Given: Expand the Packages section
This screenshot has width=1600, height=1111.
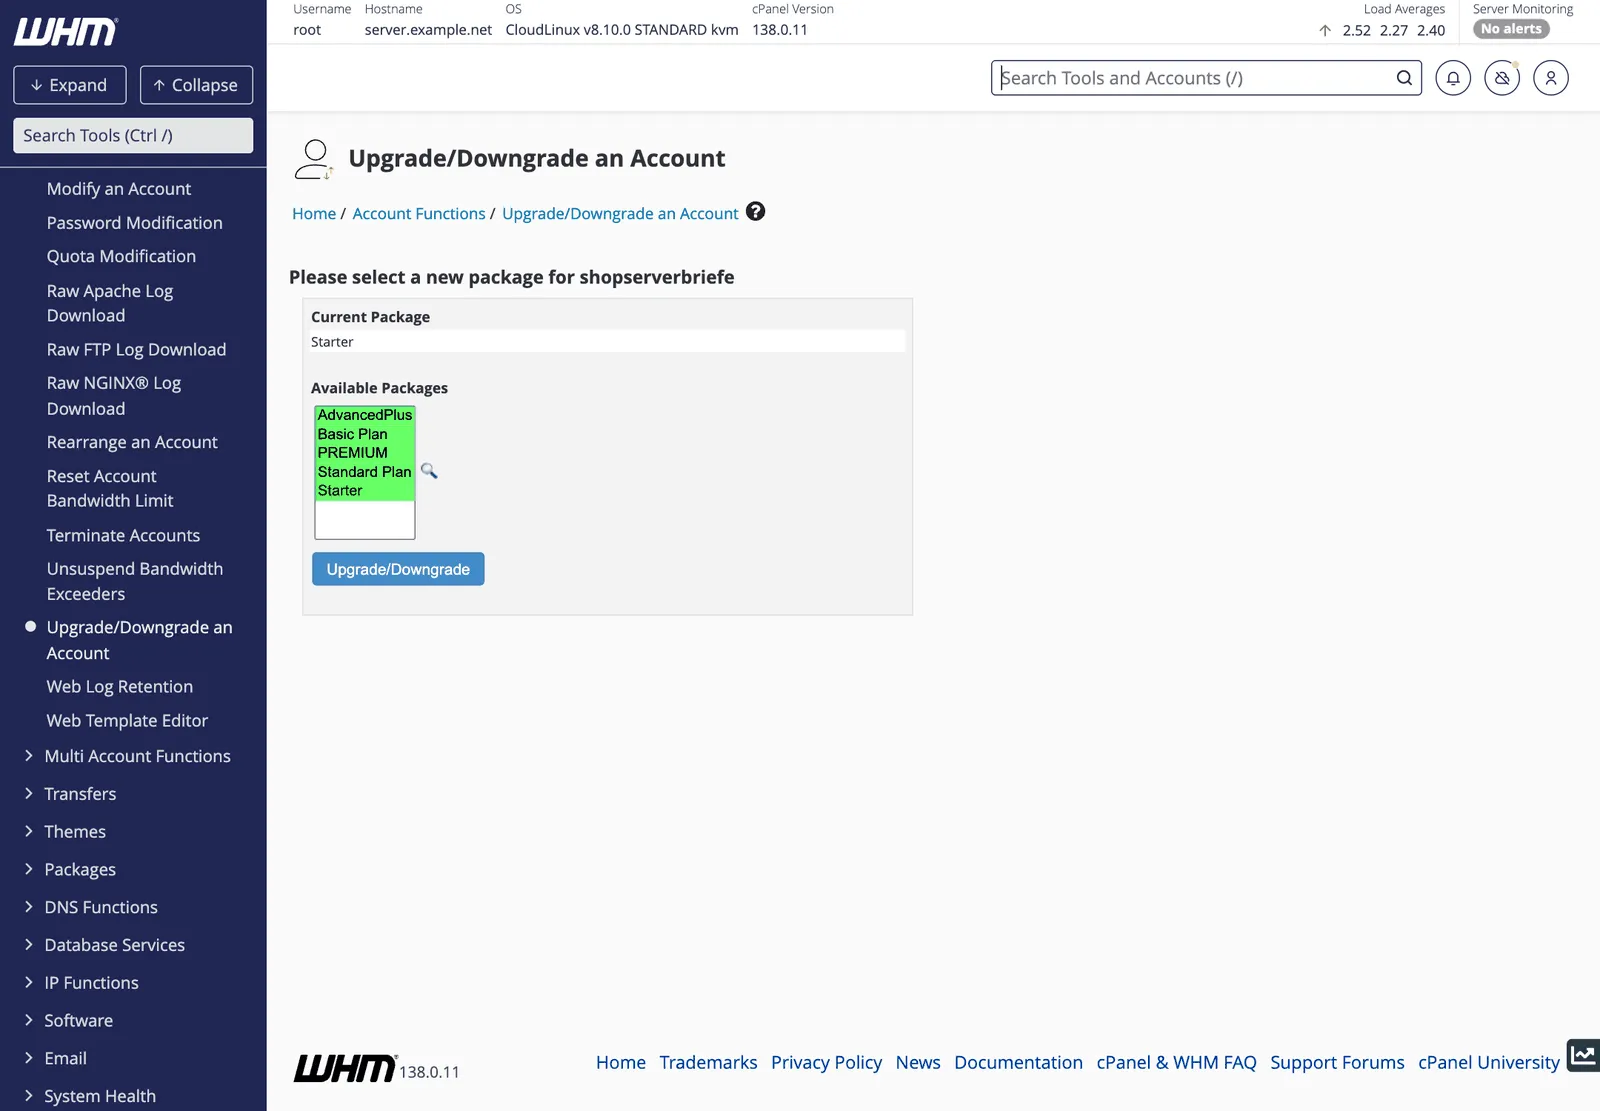Looking at the screenshot, I should (x=70, y=870).
